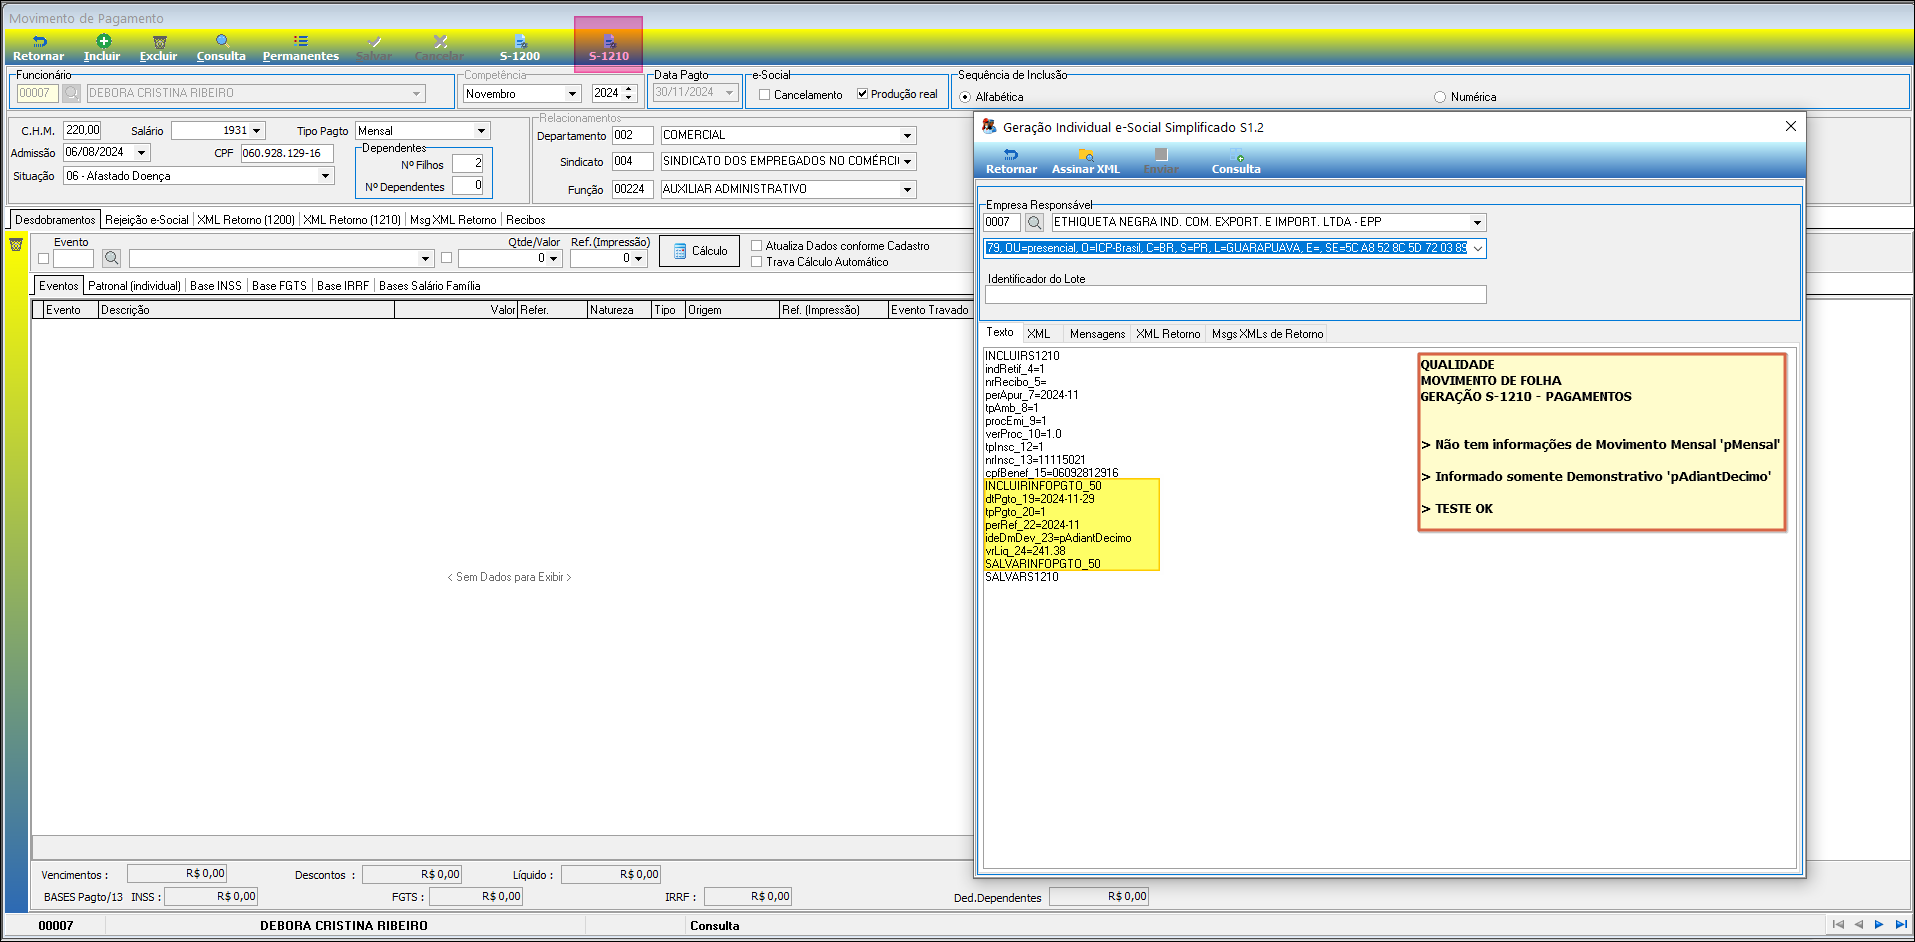This screenshot has width=1915, height=942.
Task: Open the Situação Afastado Doença dropdown
Action: (325, 176)
